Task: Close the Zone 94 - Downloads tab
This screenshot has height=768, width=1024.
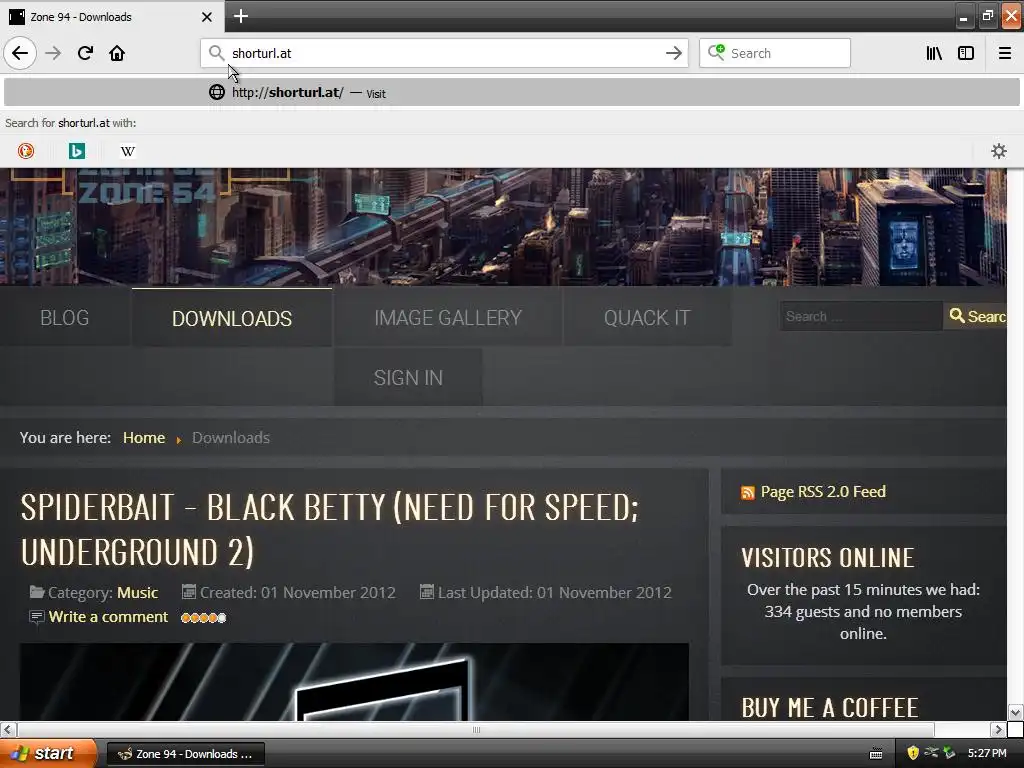Action: pos(206,17)
